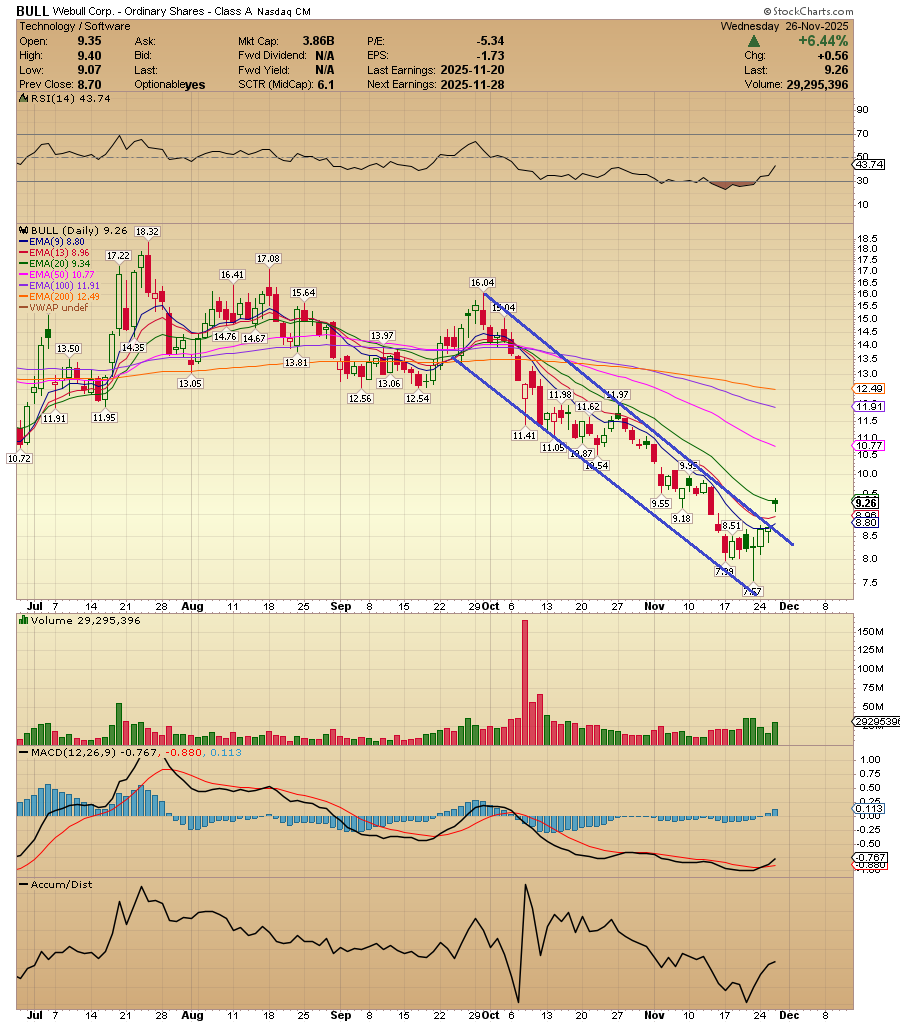Select the candlestick icon beside BULL (Daily)
The height and width of the screenshot is (1023, 900).
tap(22, 229)
